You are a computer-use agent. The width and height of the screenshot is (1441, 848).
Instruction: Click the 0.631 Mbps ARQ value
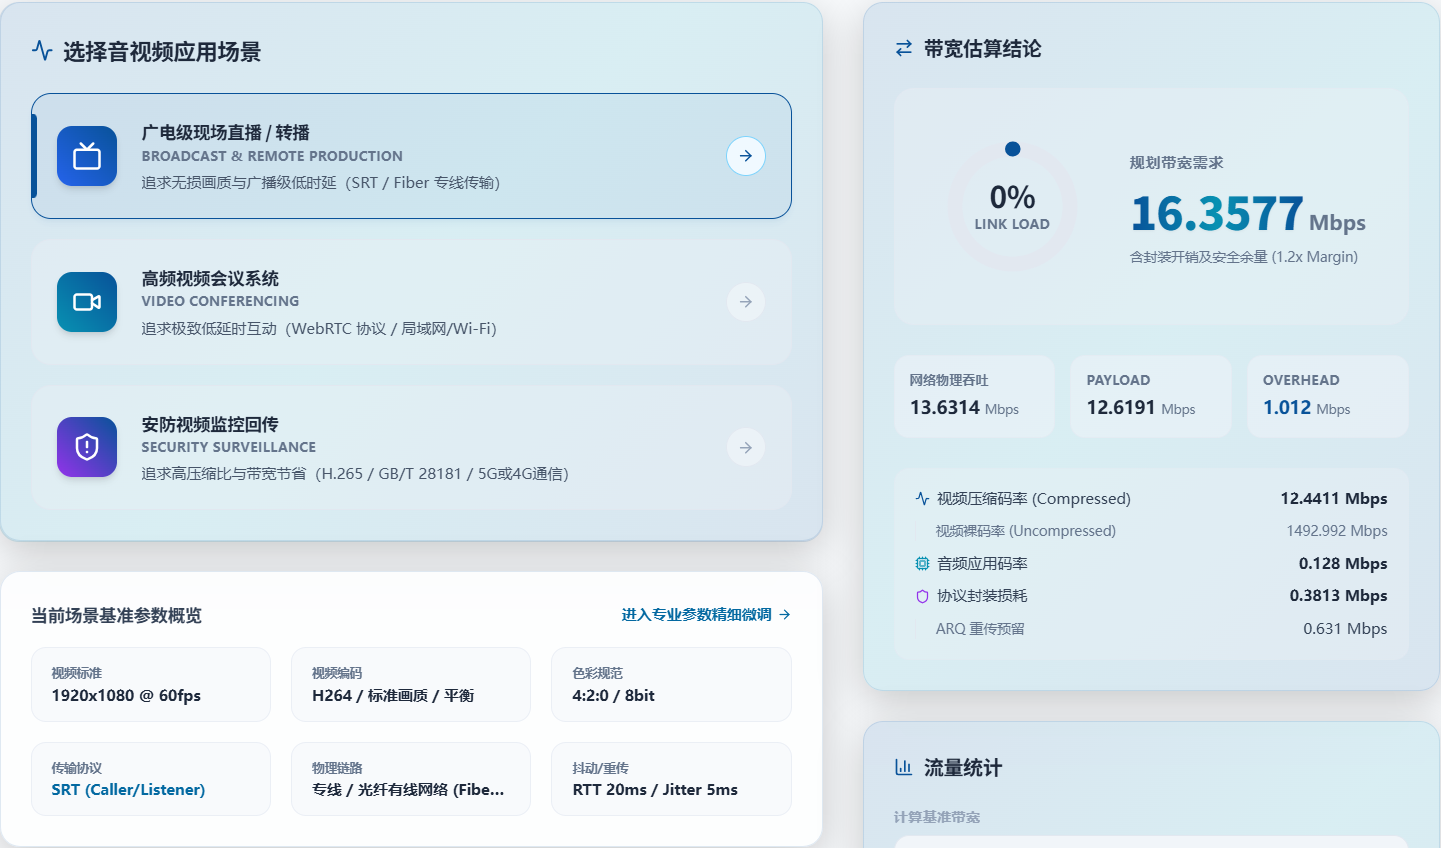[1345, 629]
